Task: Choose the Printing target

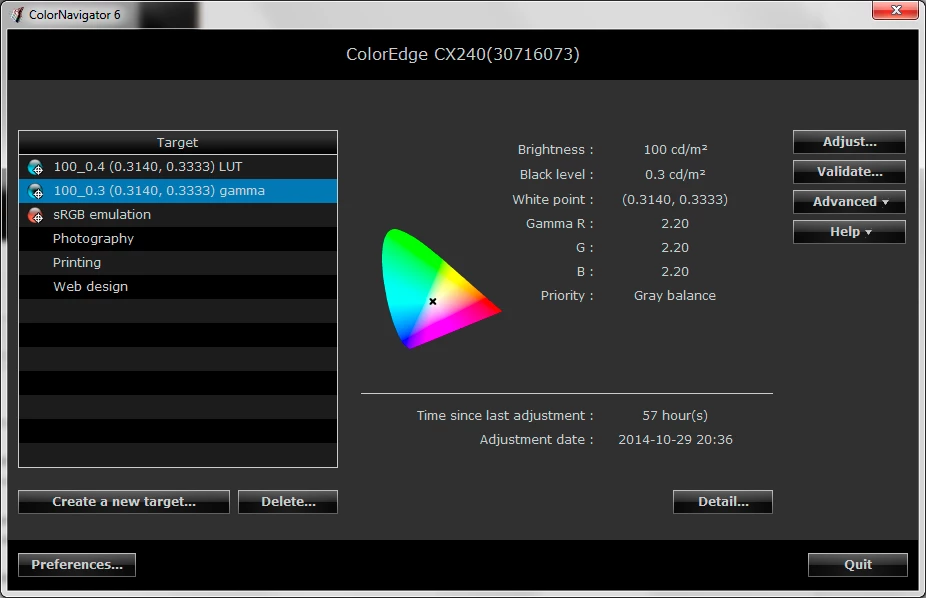Action: click(x=178, y=263)
